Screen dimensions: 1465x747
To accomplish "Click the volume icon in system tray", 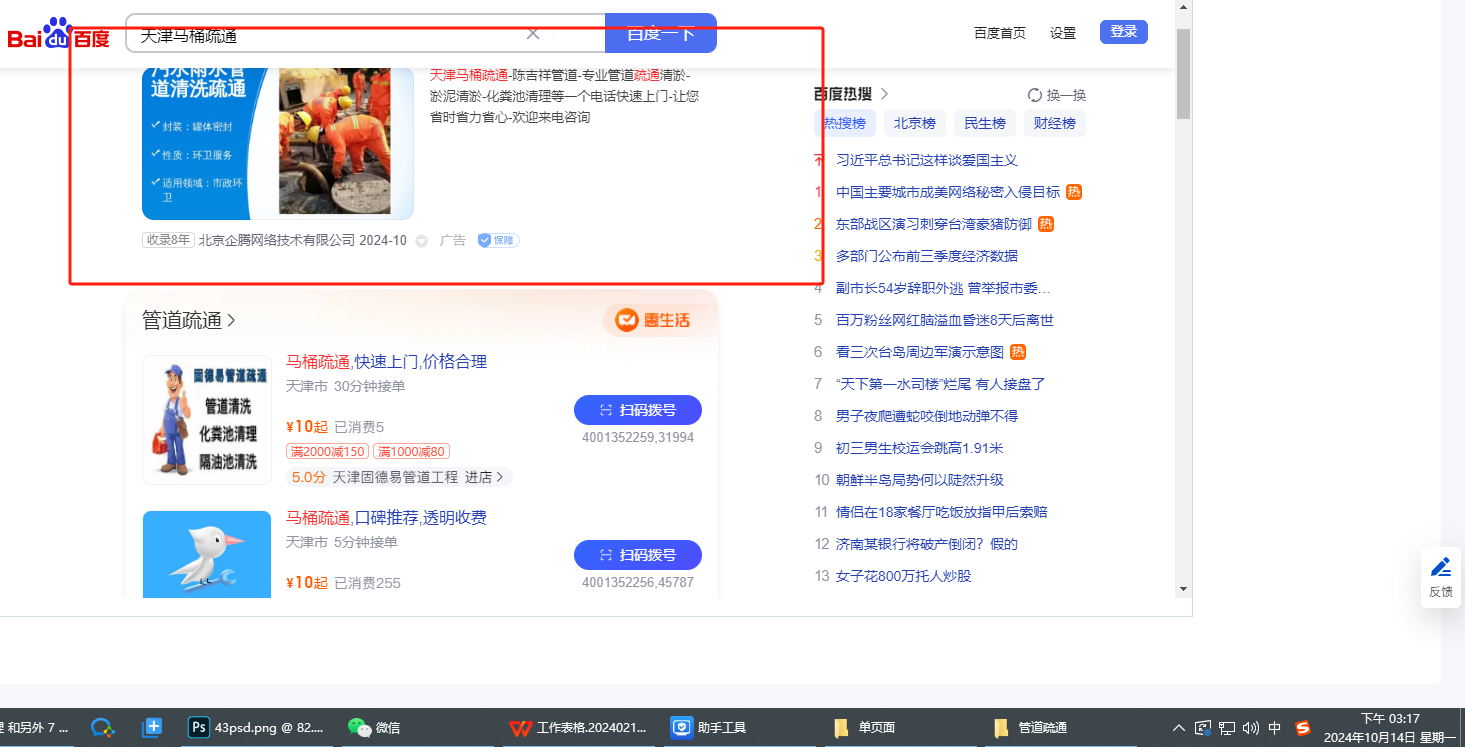I will (x=1250, y=728).
